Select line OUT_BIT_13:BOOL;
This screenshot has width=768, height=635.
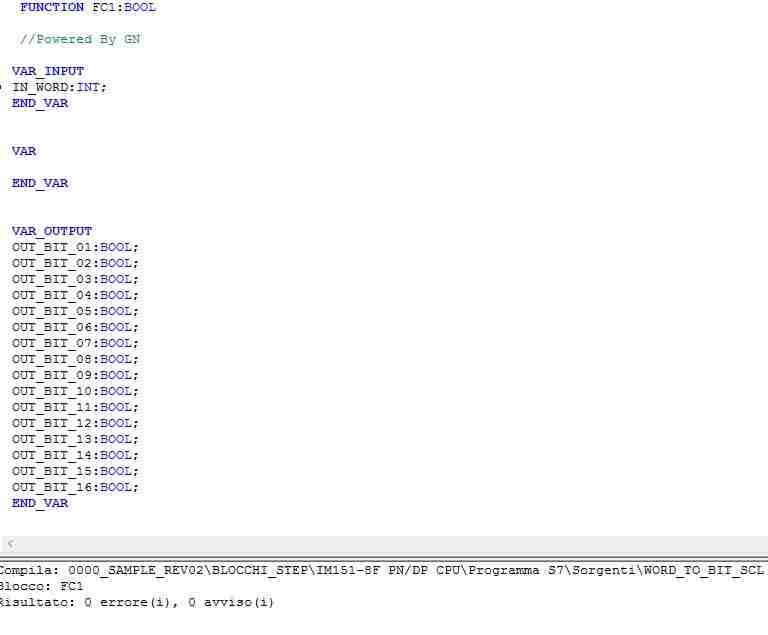(x=75, y=439)
